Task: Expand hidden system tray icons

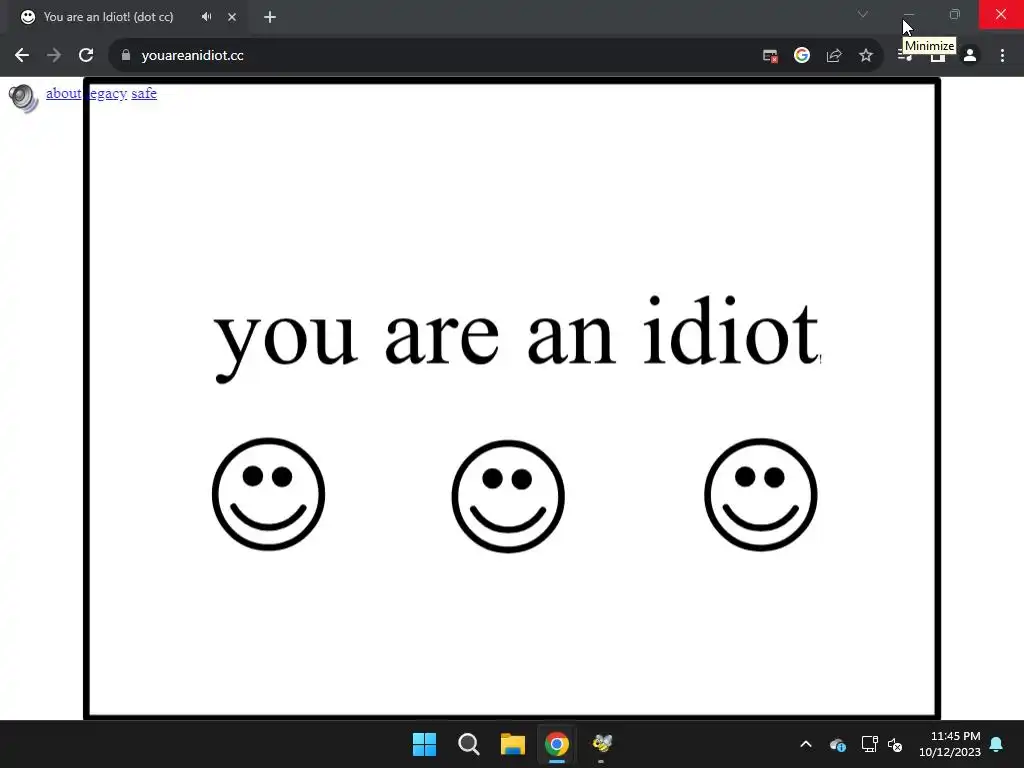Action: [806, 744]
